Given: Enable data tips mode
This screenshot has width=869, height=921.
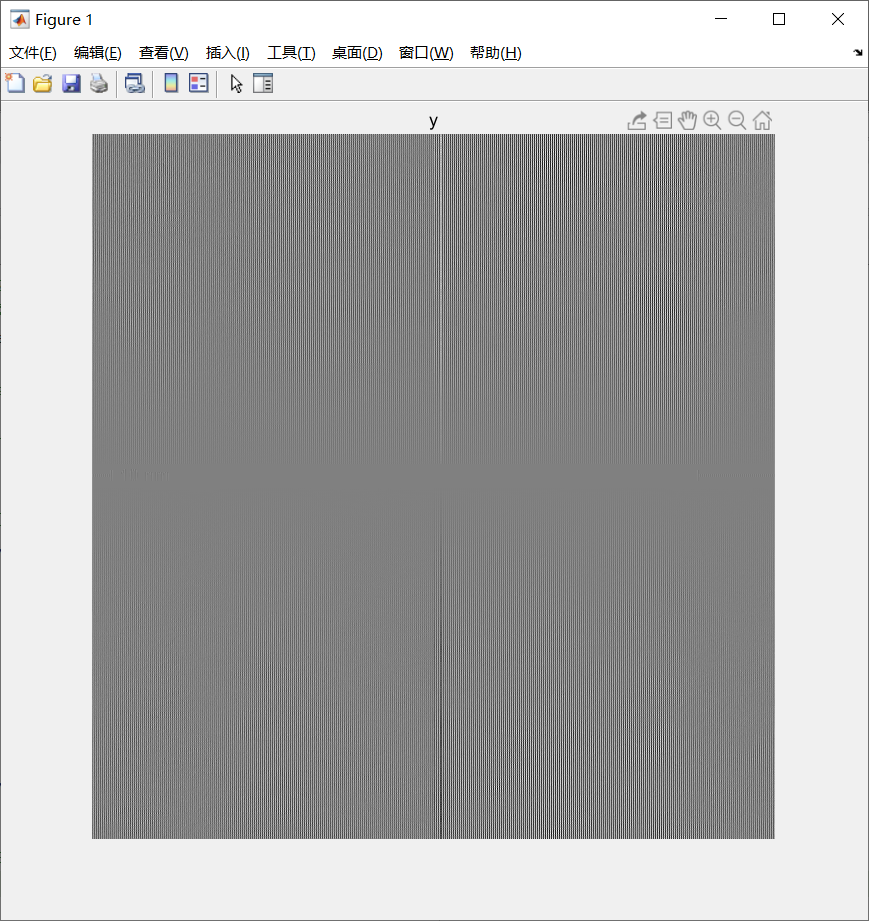Looking at the screenshot, I should pyautogui.click(x=663, y=120).
